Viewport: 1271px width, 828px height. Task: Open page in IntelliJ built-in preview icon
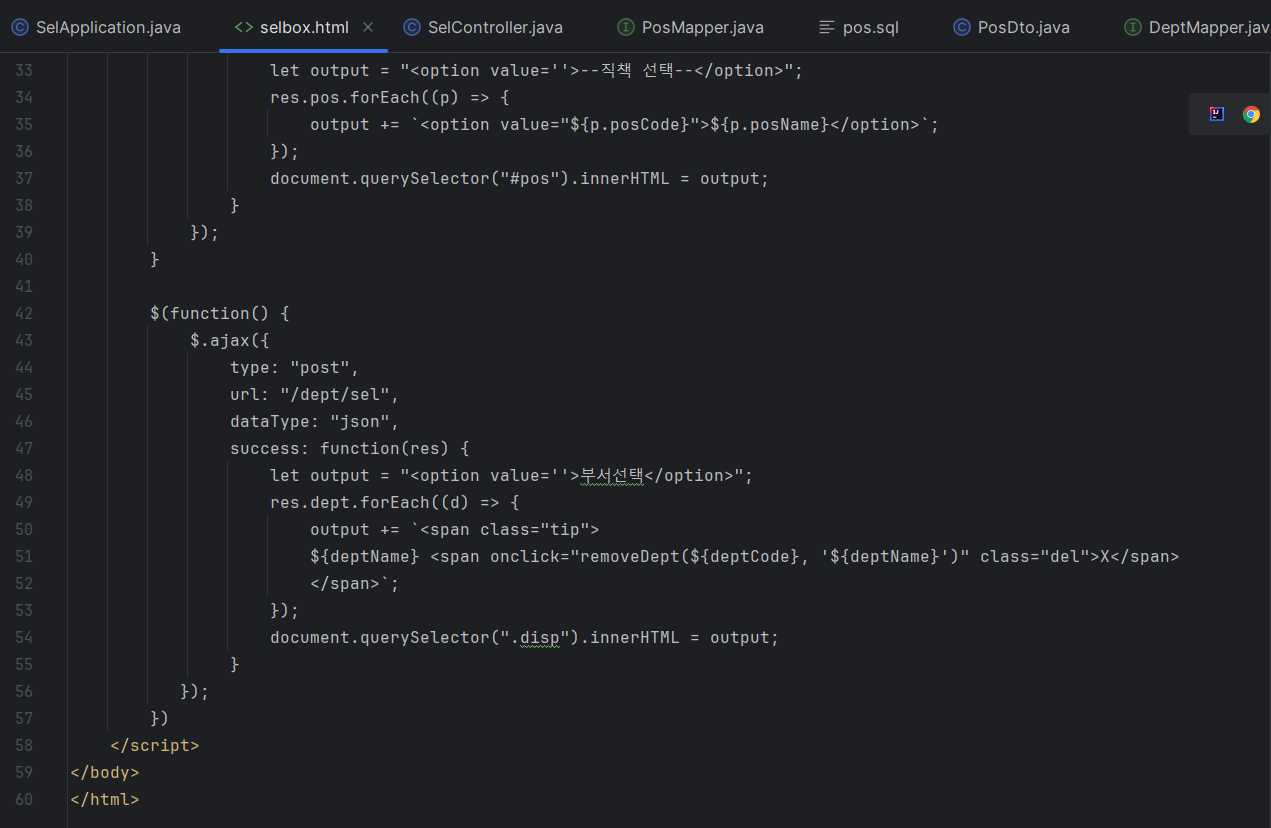(x=1216, y=114)
